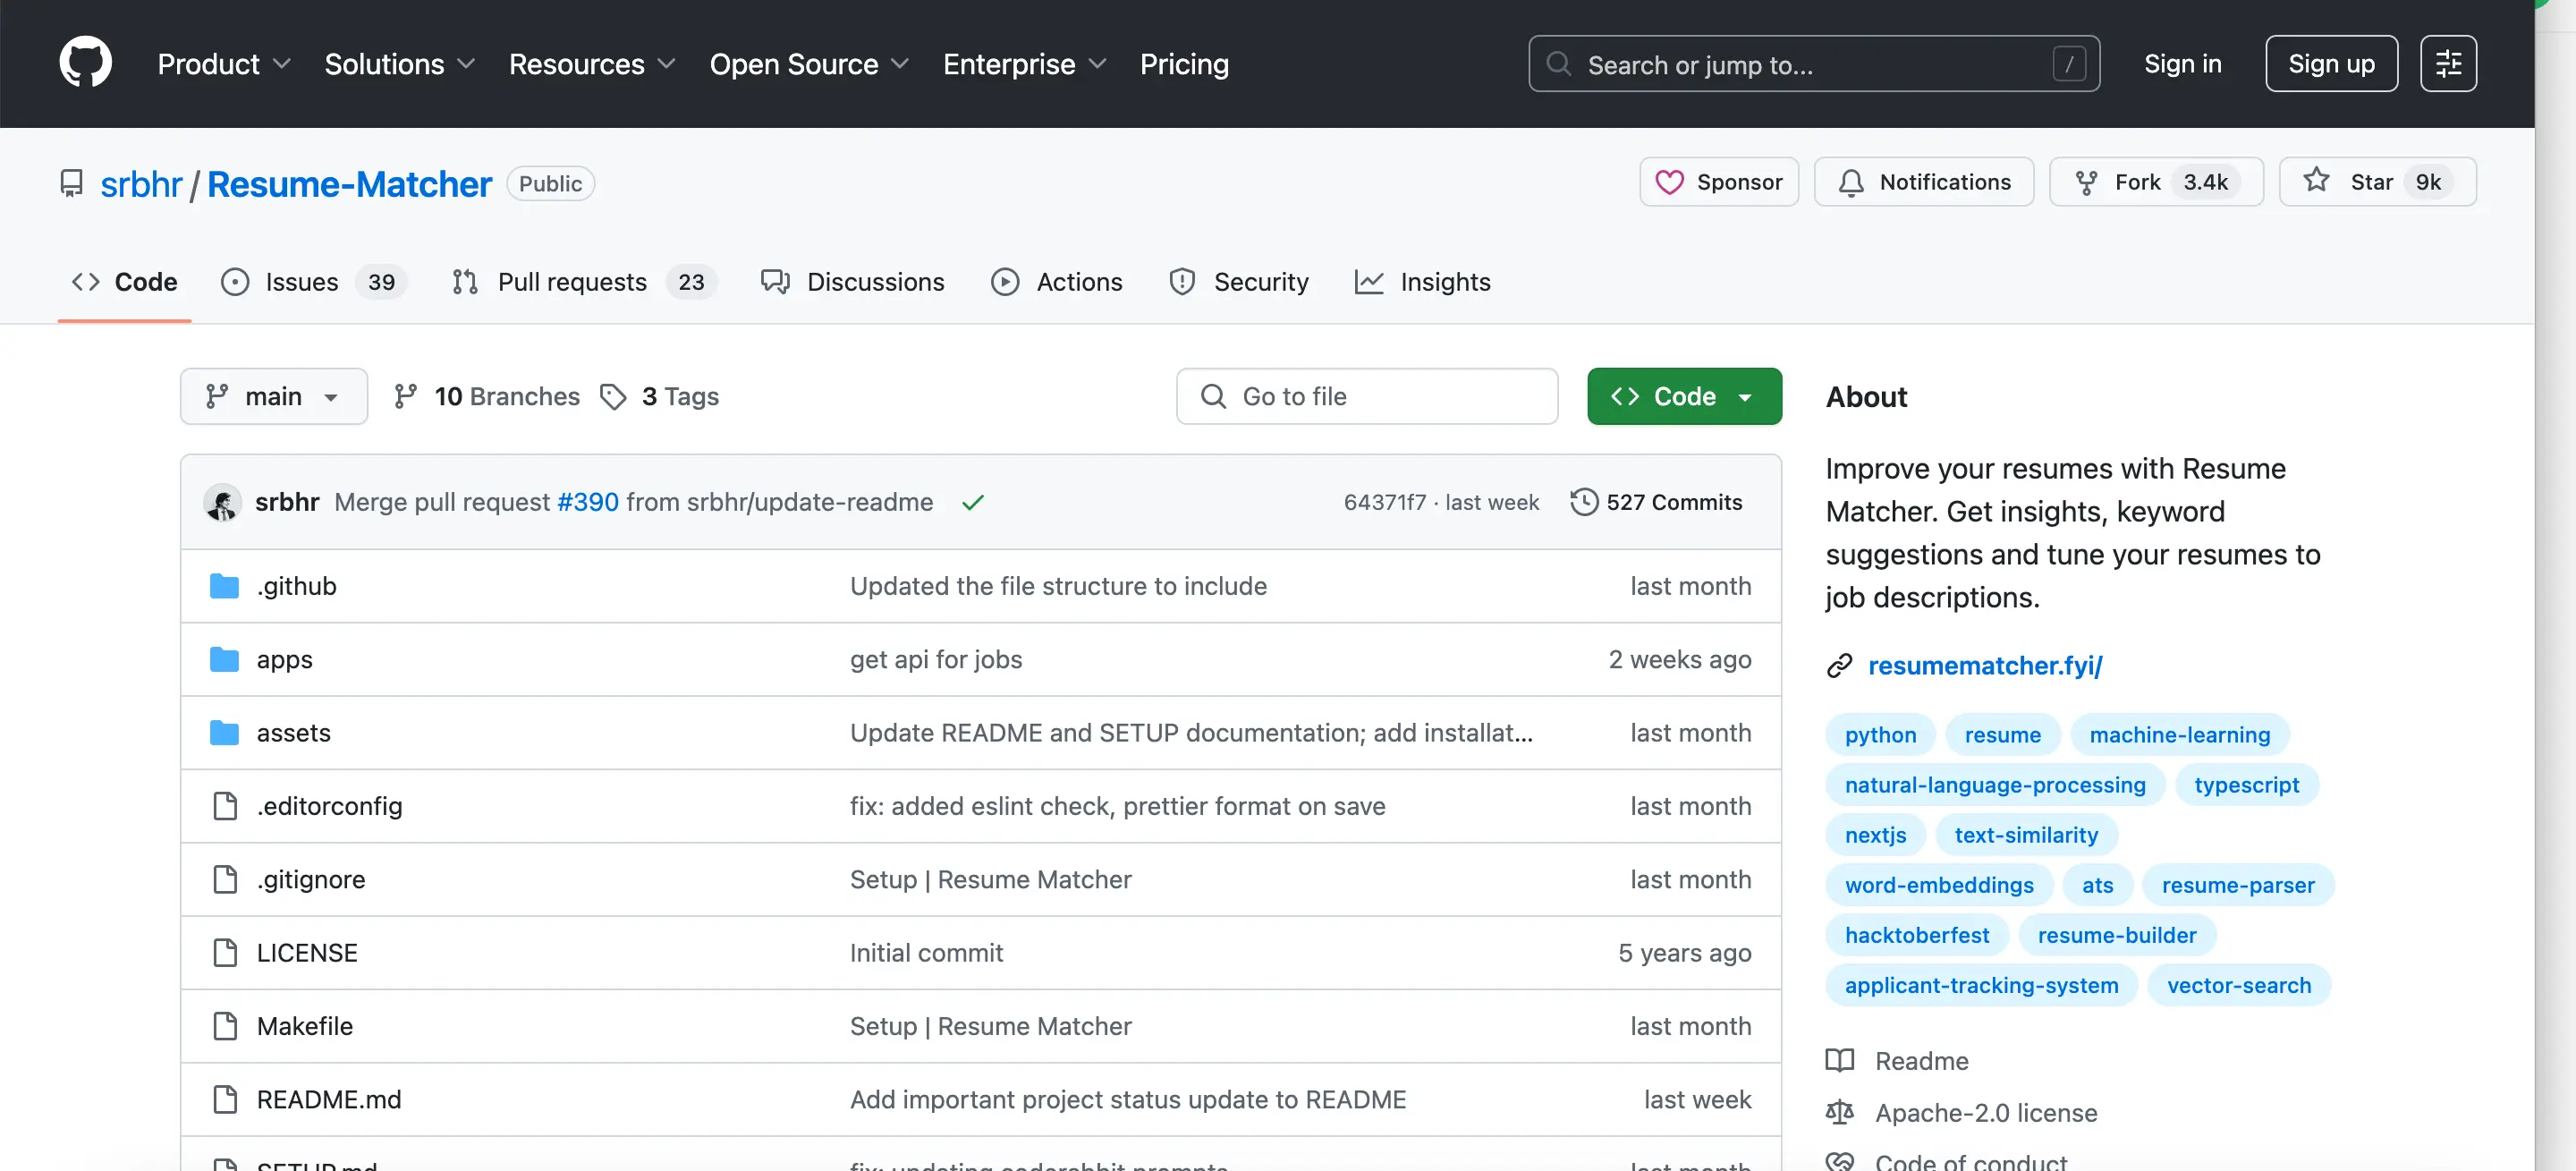The image size is (2576, 1171).
Task: Open the 'get api for jobs' commit message
Action: 936,660
